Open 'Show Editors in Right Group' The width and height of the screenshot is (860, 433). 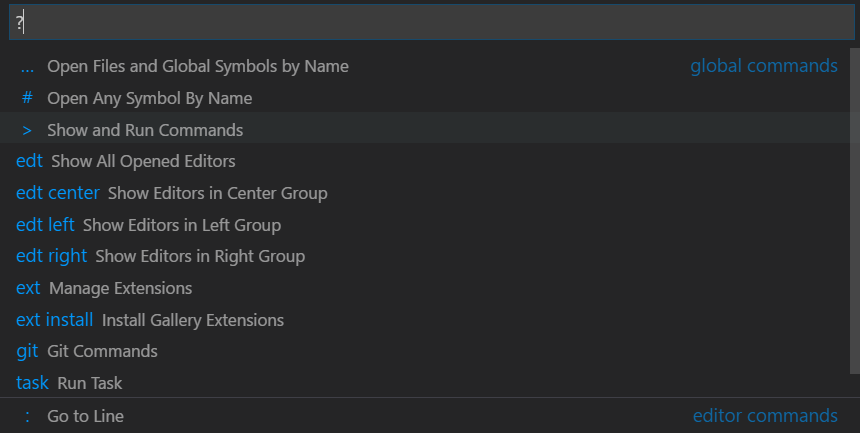[200, 256]
